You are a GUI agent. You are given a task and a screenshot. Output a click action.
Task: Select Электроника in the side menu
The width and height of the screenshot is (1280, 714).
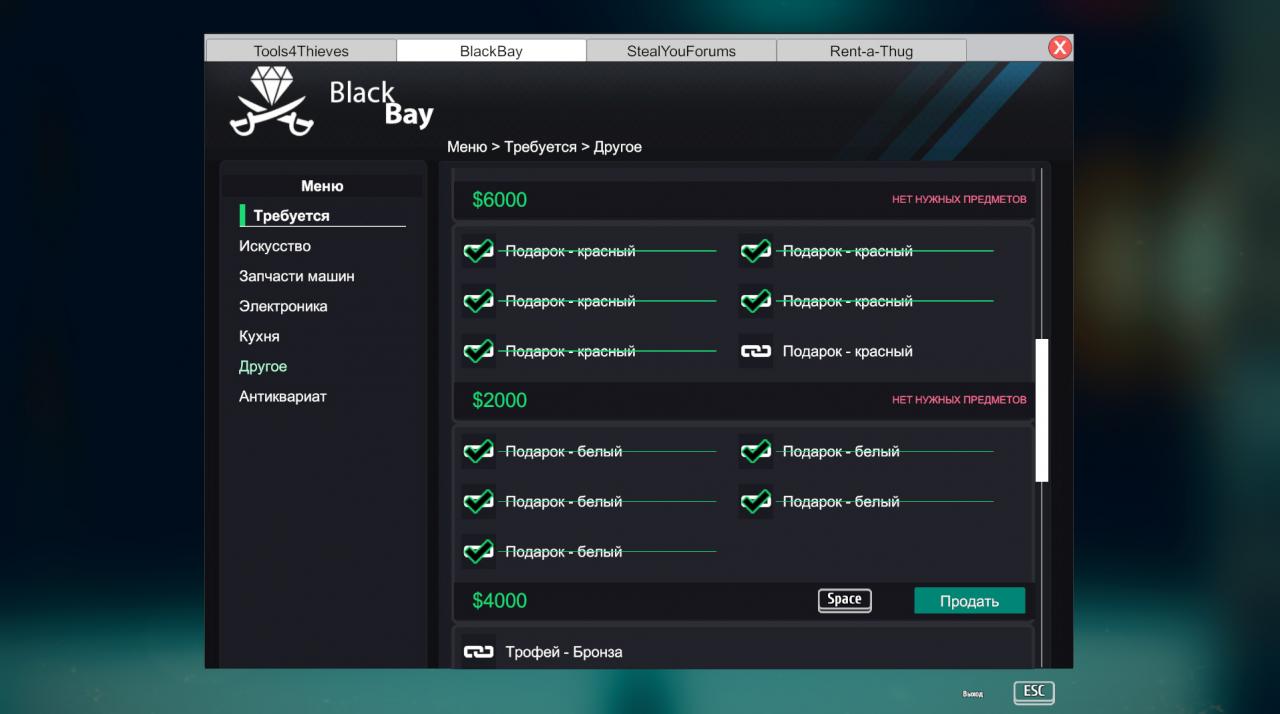point(283,306)
